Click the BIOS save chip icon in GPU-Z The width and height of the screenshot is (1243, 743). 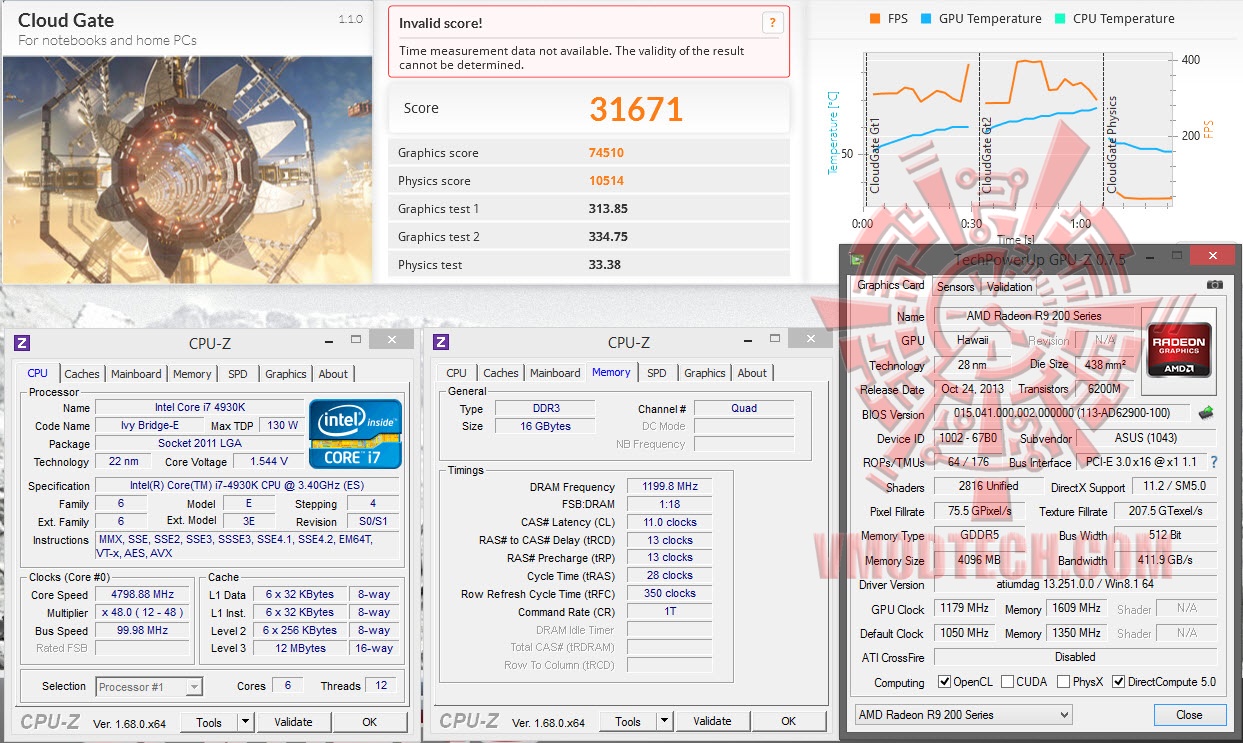pos(1206,413)
